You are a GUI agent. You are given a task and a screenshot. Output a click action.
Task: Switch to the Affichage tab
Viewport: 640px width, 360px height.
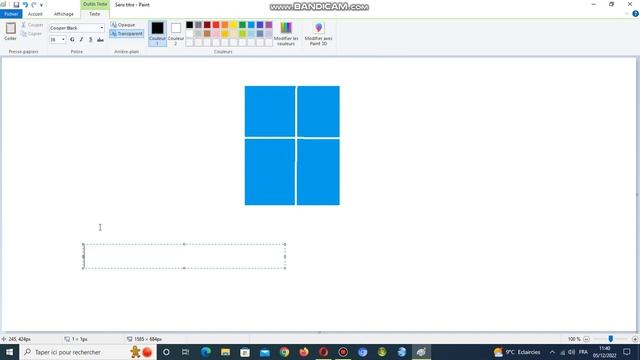tap(64, 14)
